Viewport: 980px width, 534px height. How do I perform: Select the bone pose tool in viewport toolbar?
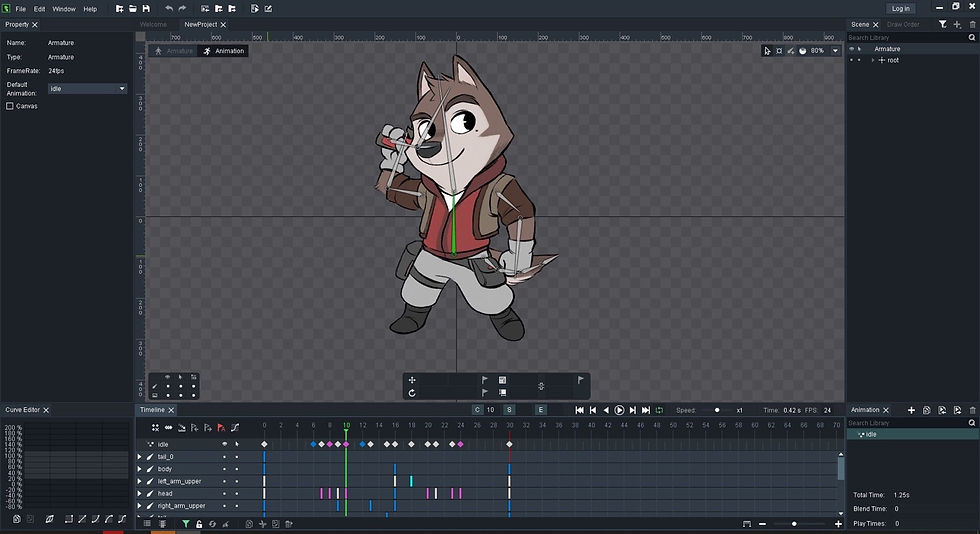tap(779, 51)
